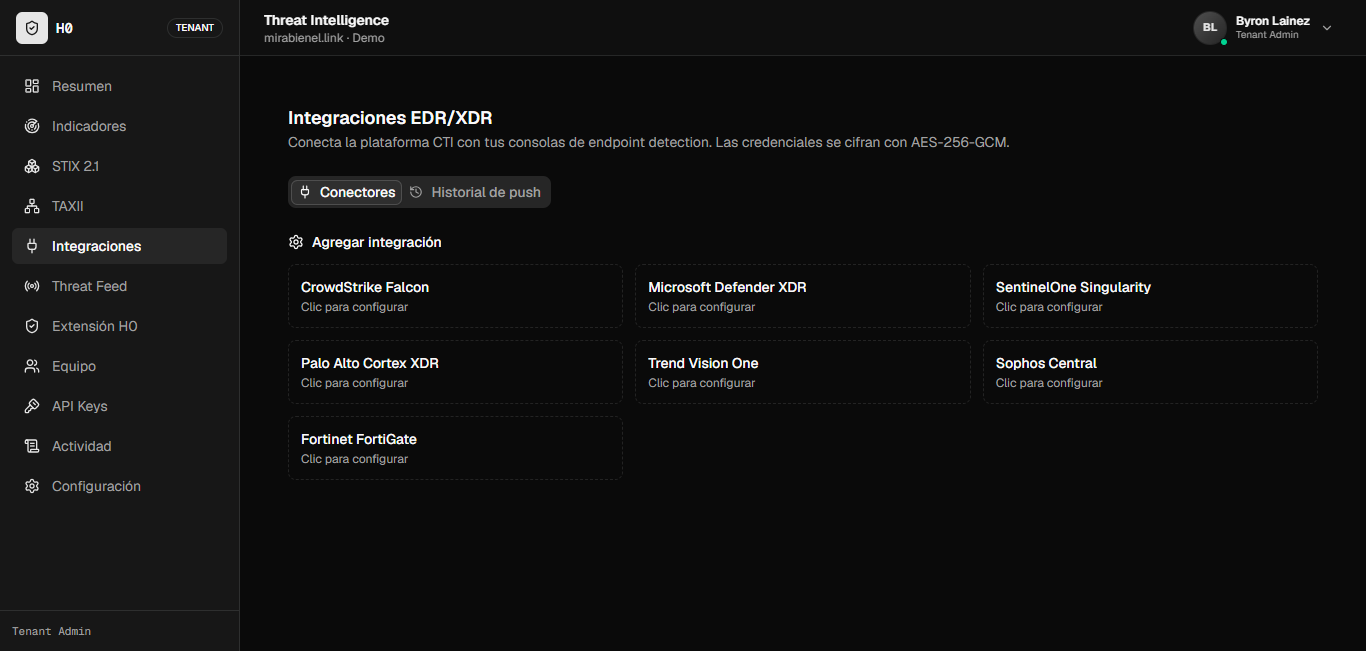This screenshot has height=651, width=1366.
Task: Click the Agregar integración label
Action: tap(377, 242)
